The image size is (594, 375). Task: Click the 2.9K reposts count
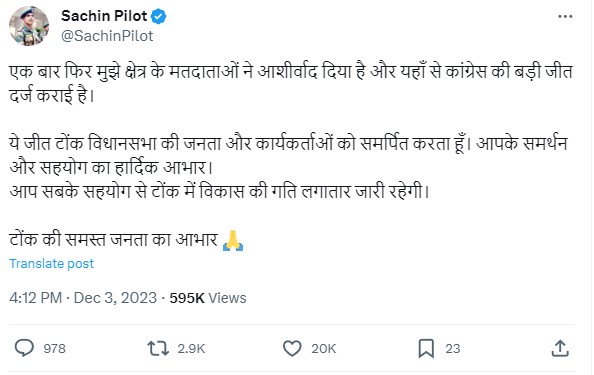191,348
